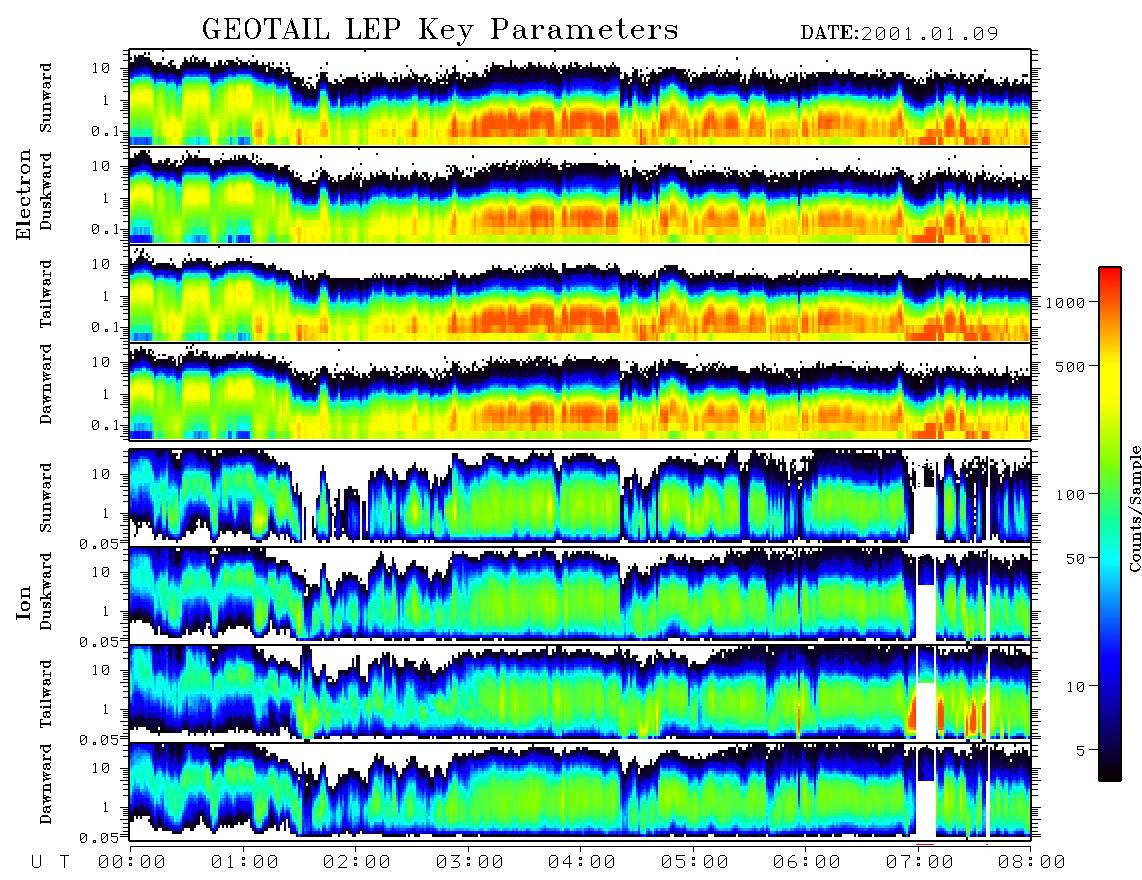This screenshot has height=880, width=1142.
Task: Click the 08:00 time tick label
Action: point(1032,862)
